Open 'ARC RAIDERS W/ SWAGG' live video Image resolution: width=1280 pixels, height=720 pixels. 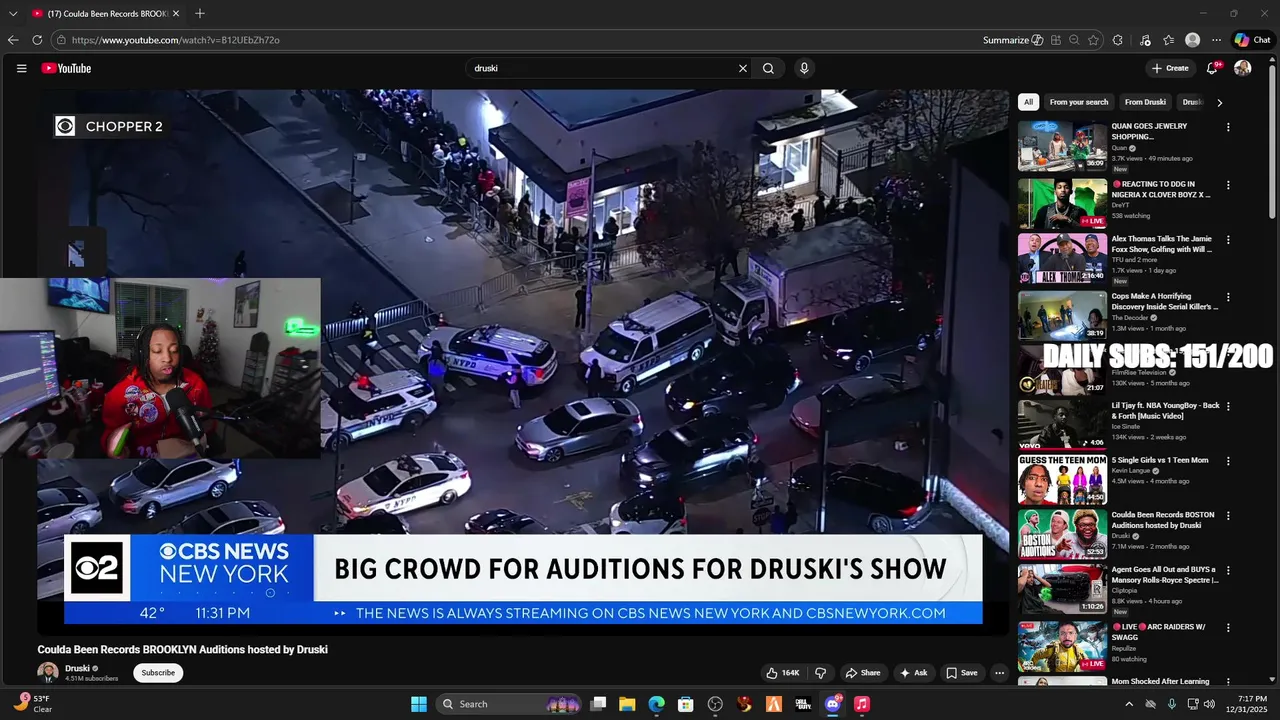coord(1062,646)
